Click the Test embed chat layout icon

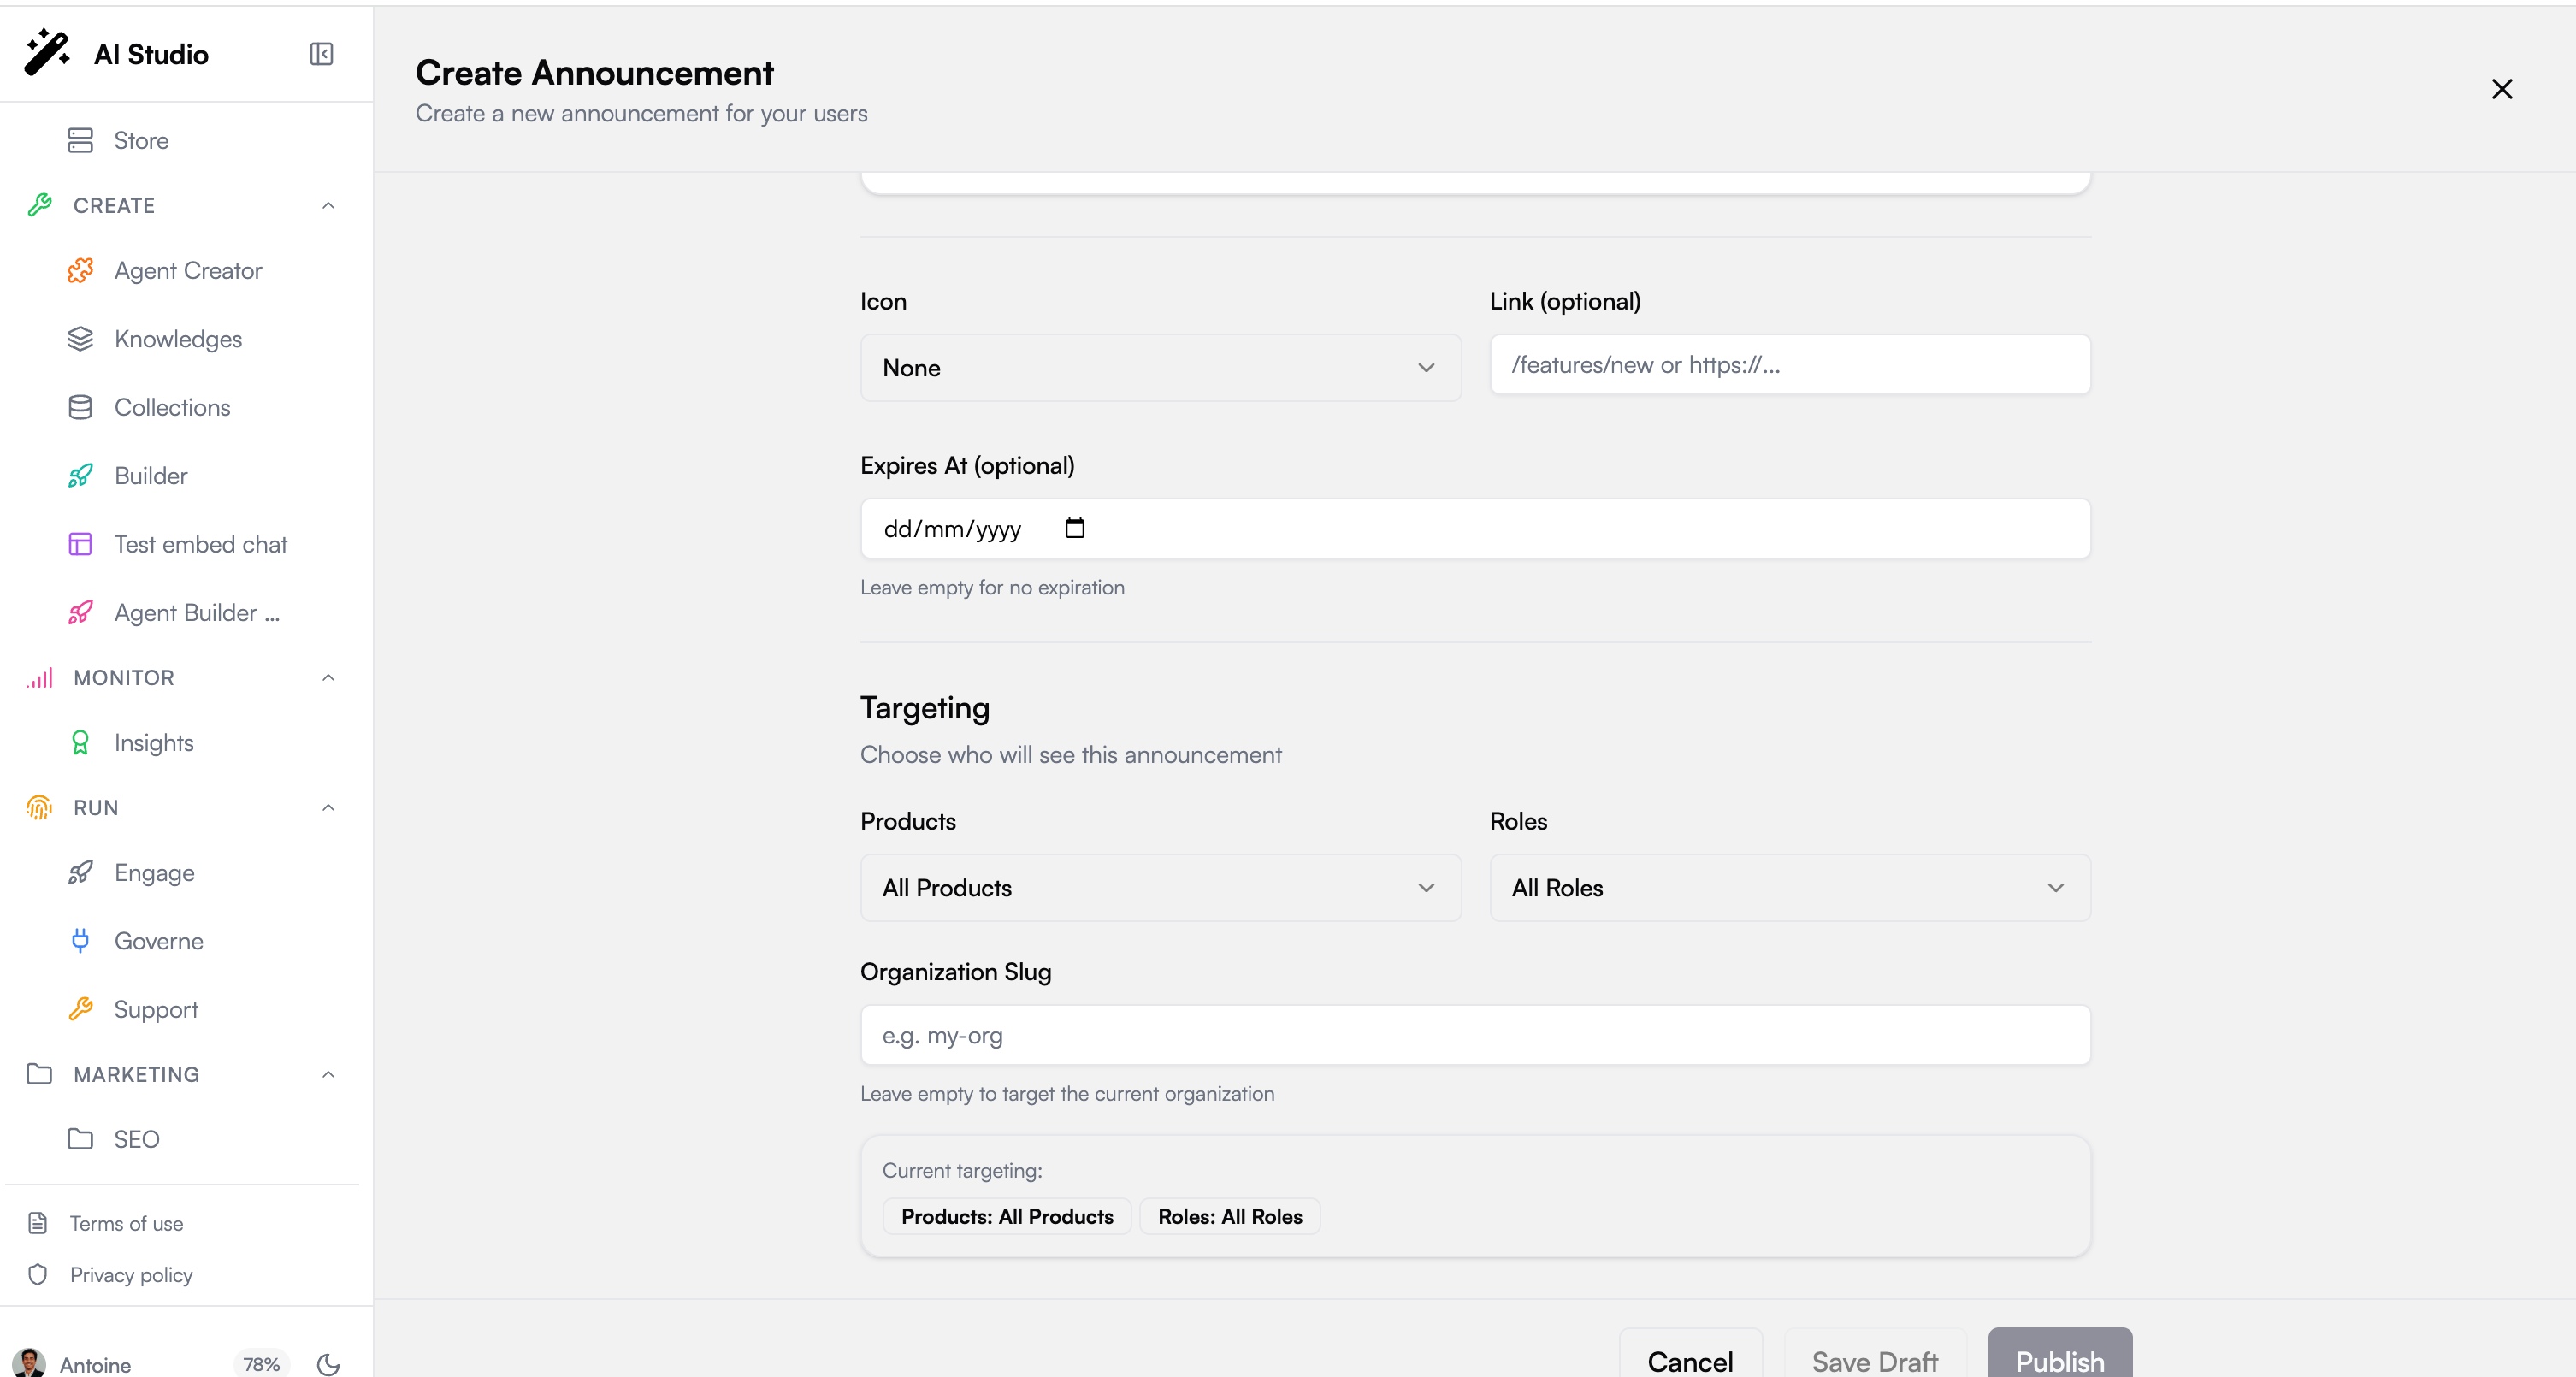tap(80, 544)
